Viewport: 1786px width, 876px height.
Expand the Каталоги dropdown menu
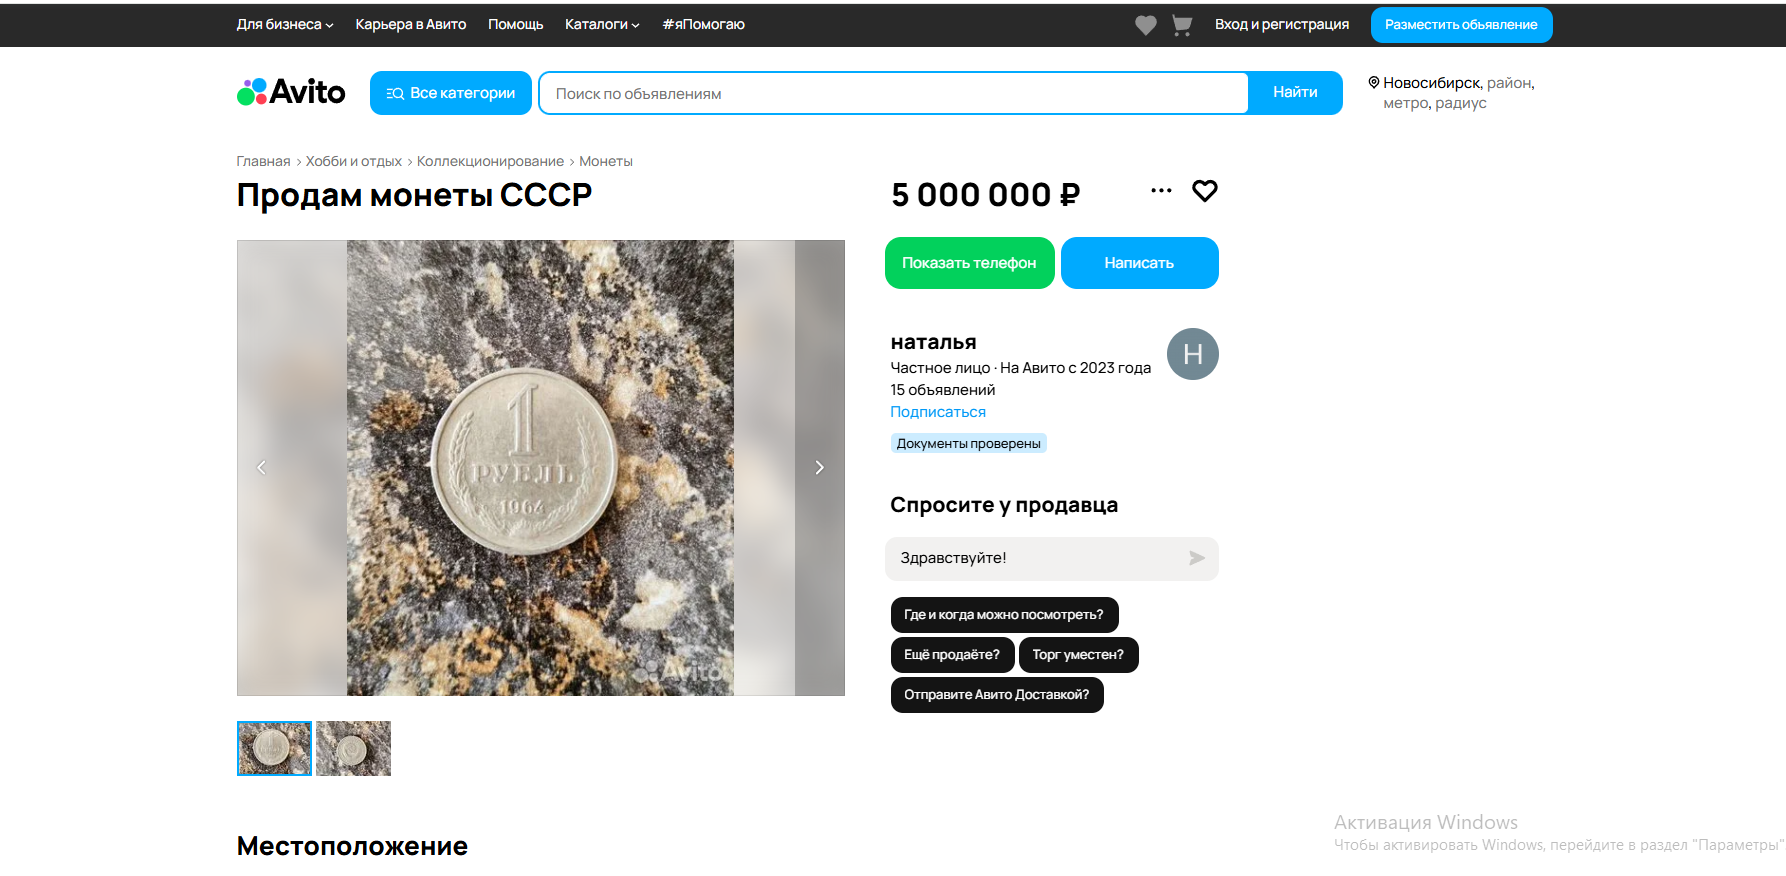pos(602,25)
